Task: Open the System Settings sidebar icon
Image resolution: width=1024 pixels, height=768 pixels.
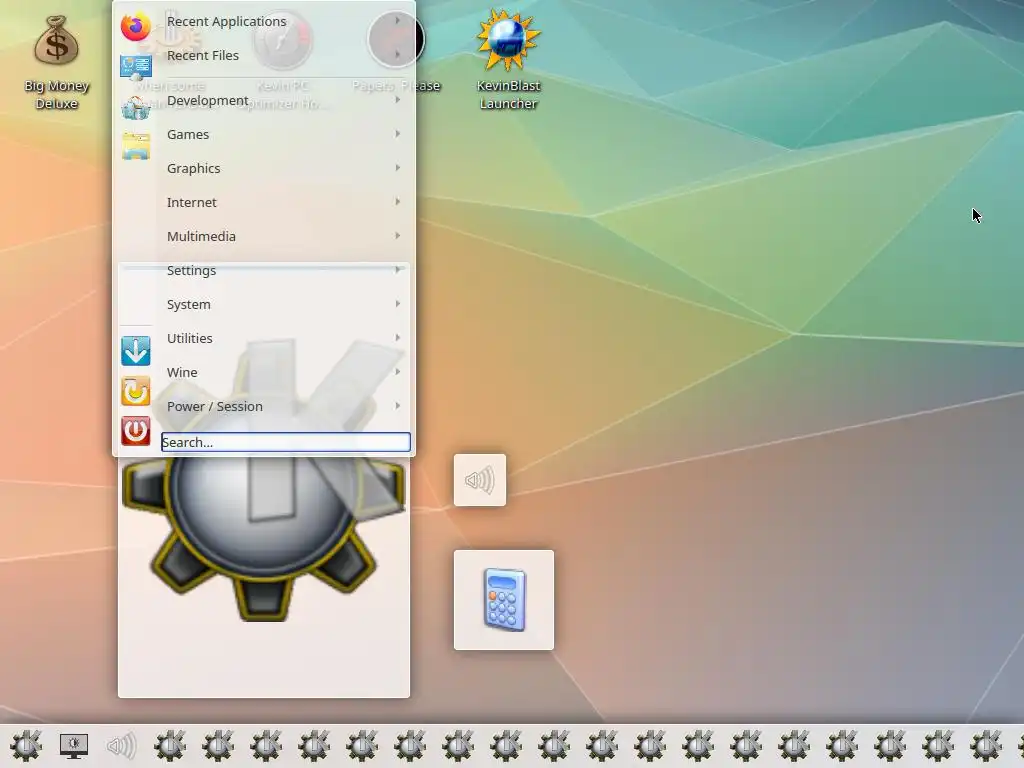Action: point(136,67)
